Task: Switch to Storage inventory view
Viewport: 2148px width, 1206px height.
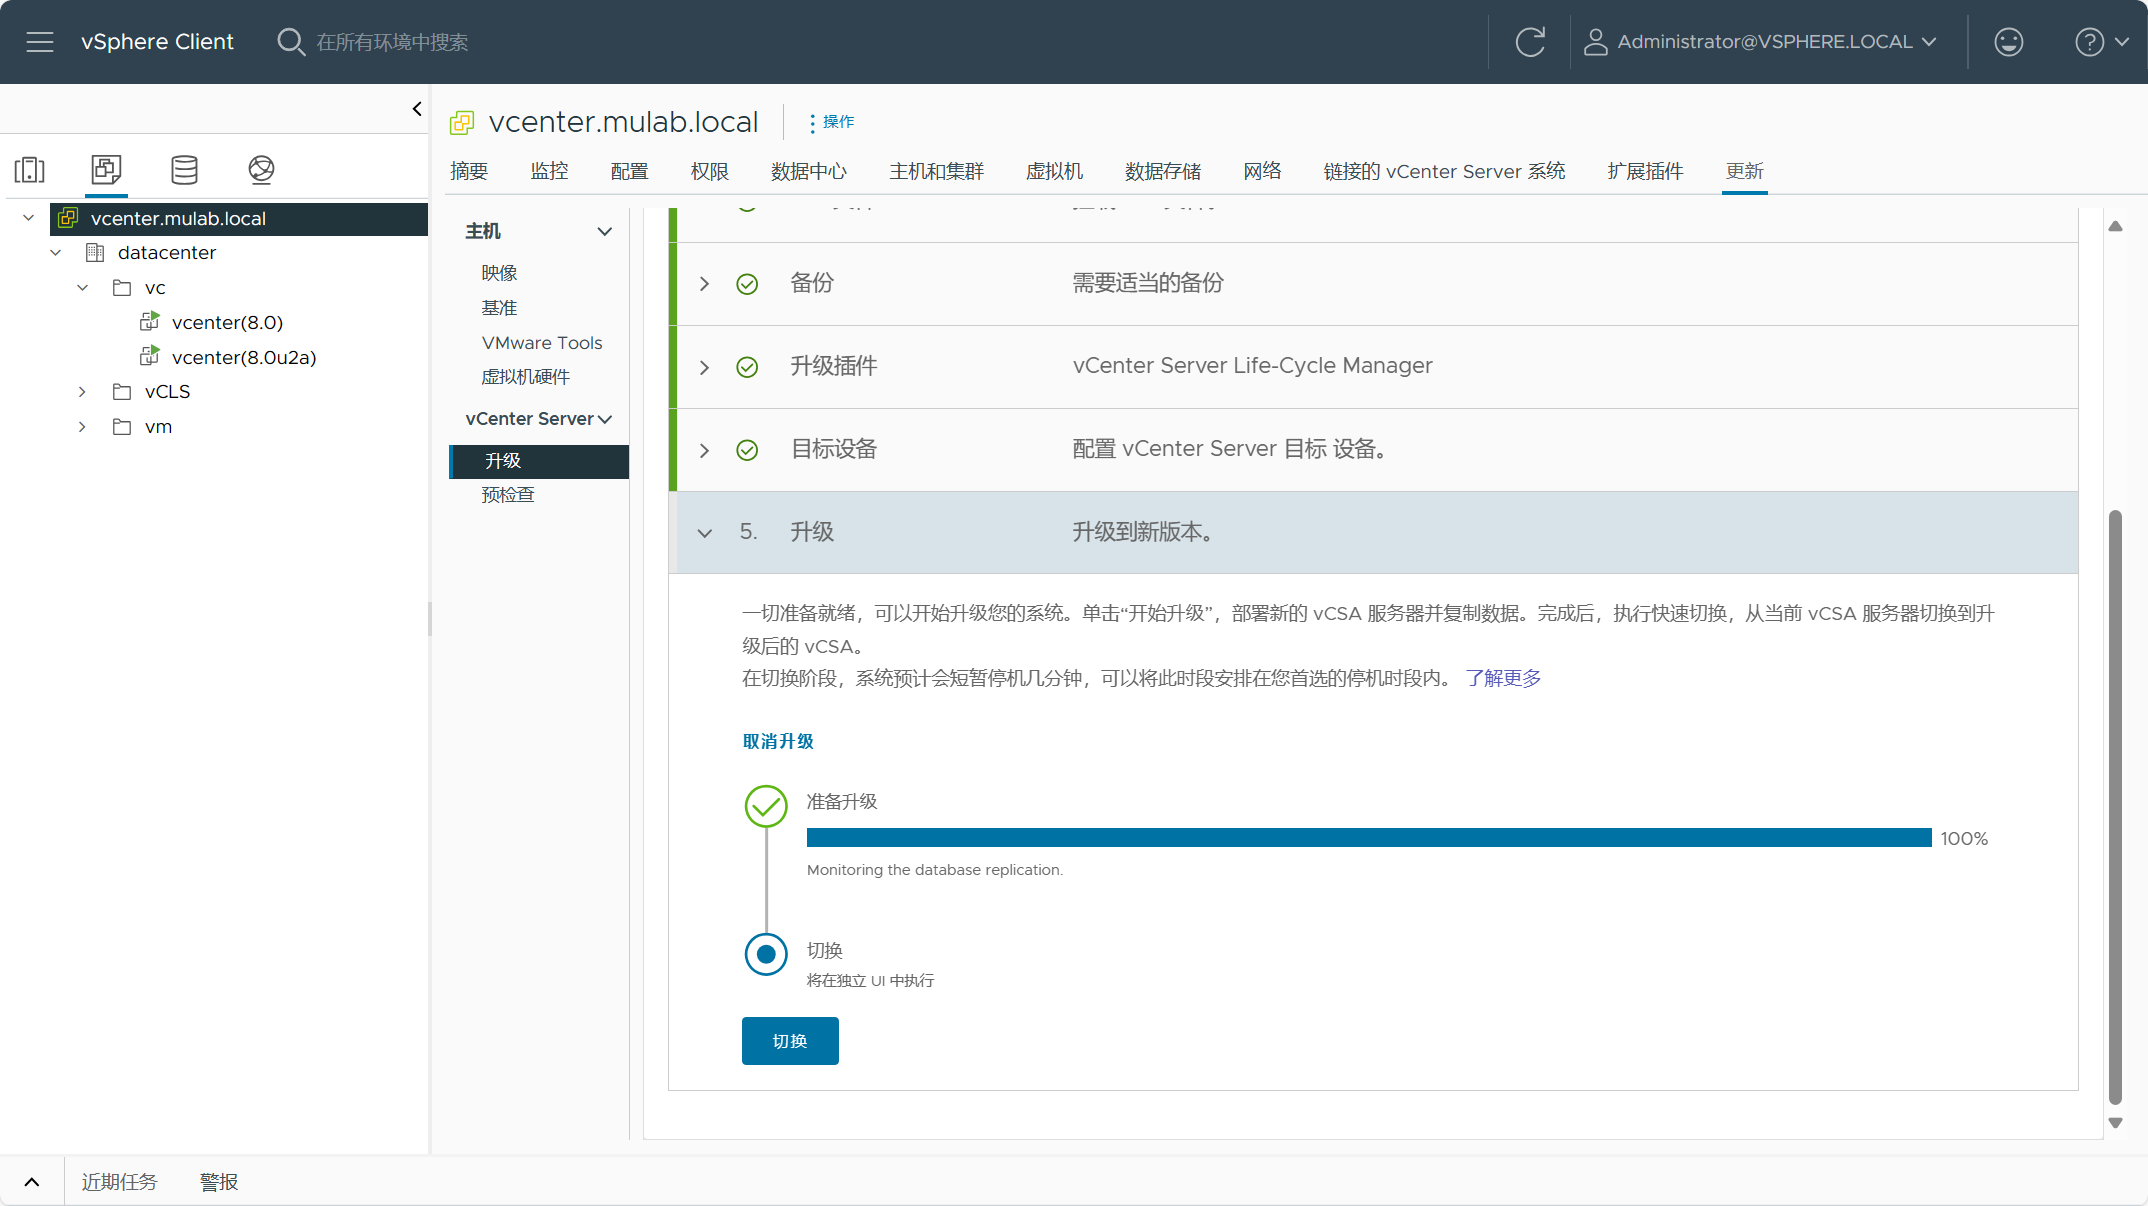Action: pos(184,169)
